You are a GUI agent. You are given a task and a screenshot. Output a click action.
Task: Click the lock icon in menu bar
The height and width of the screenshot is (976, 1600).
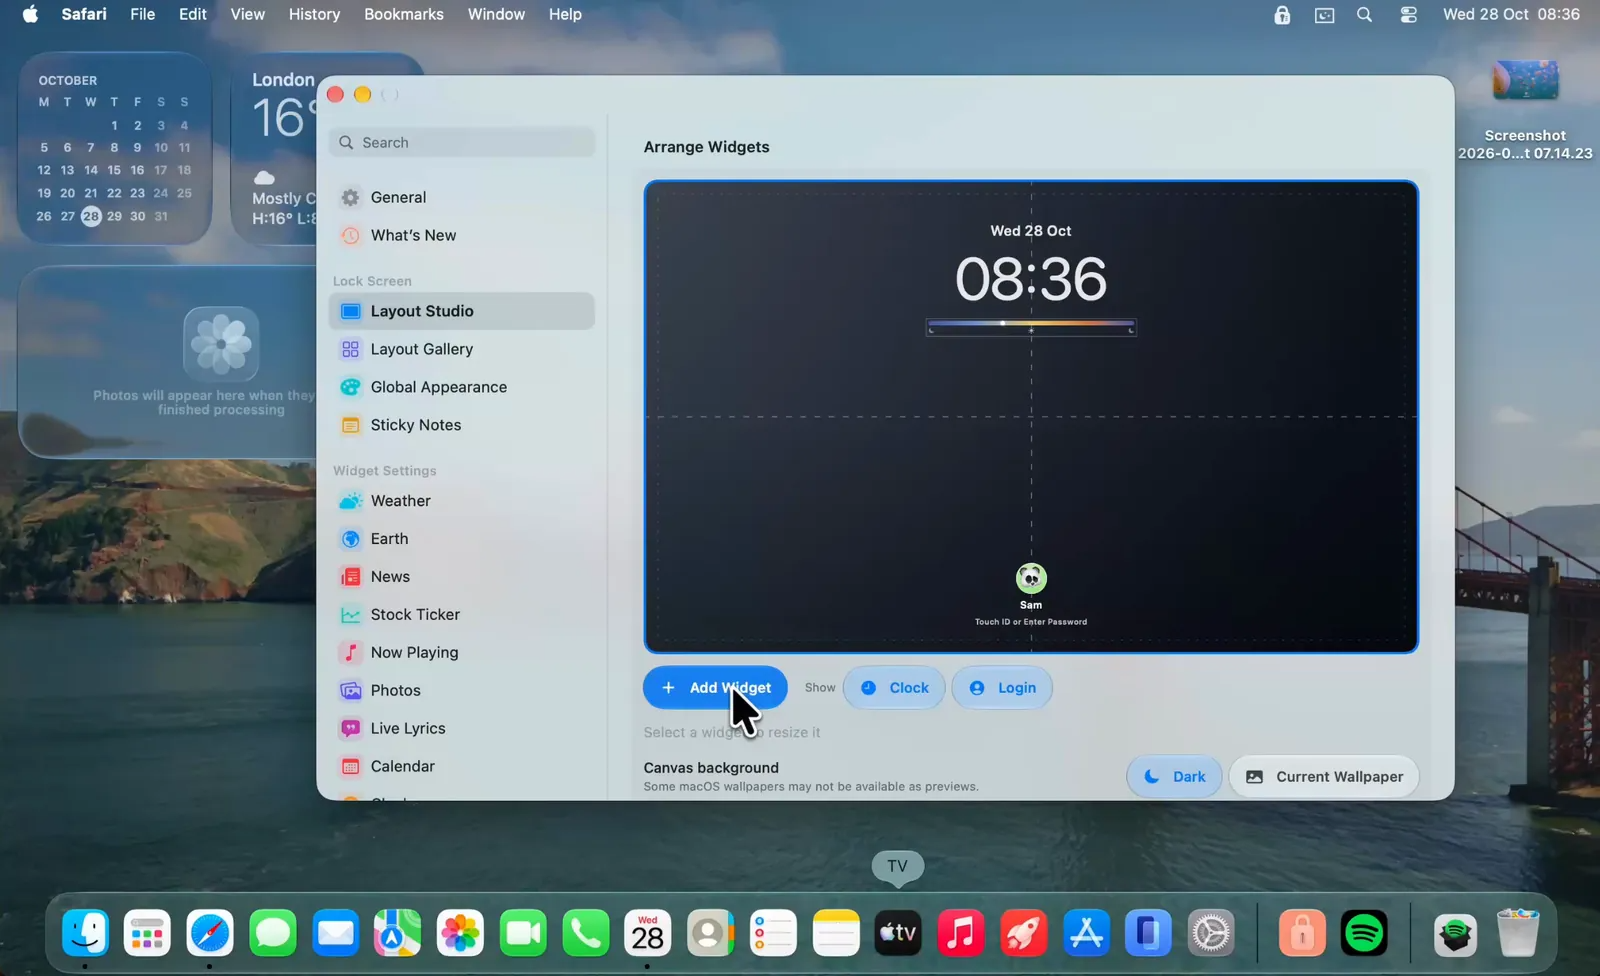[x=1282, y=15]
